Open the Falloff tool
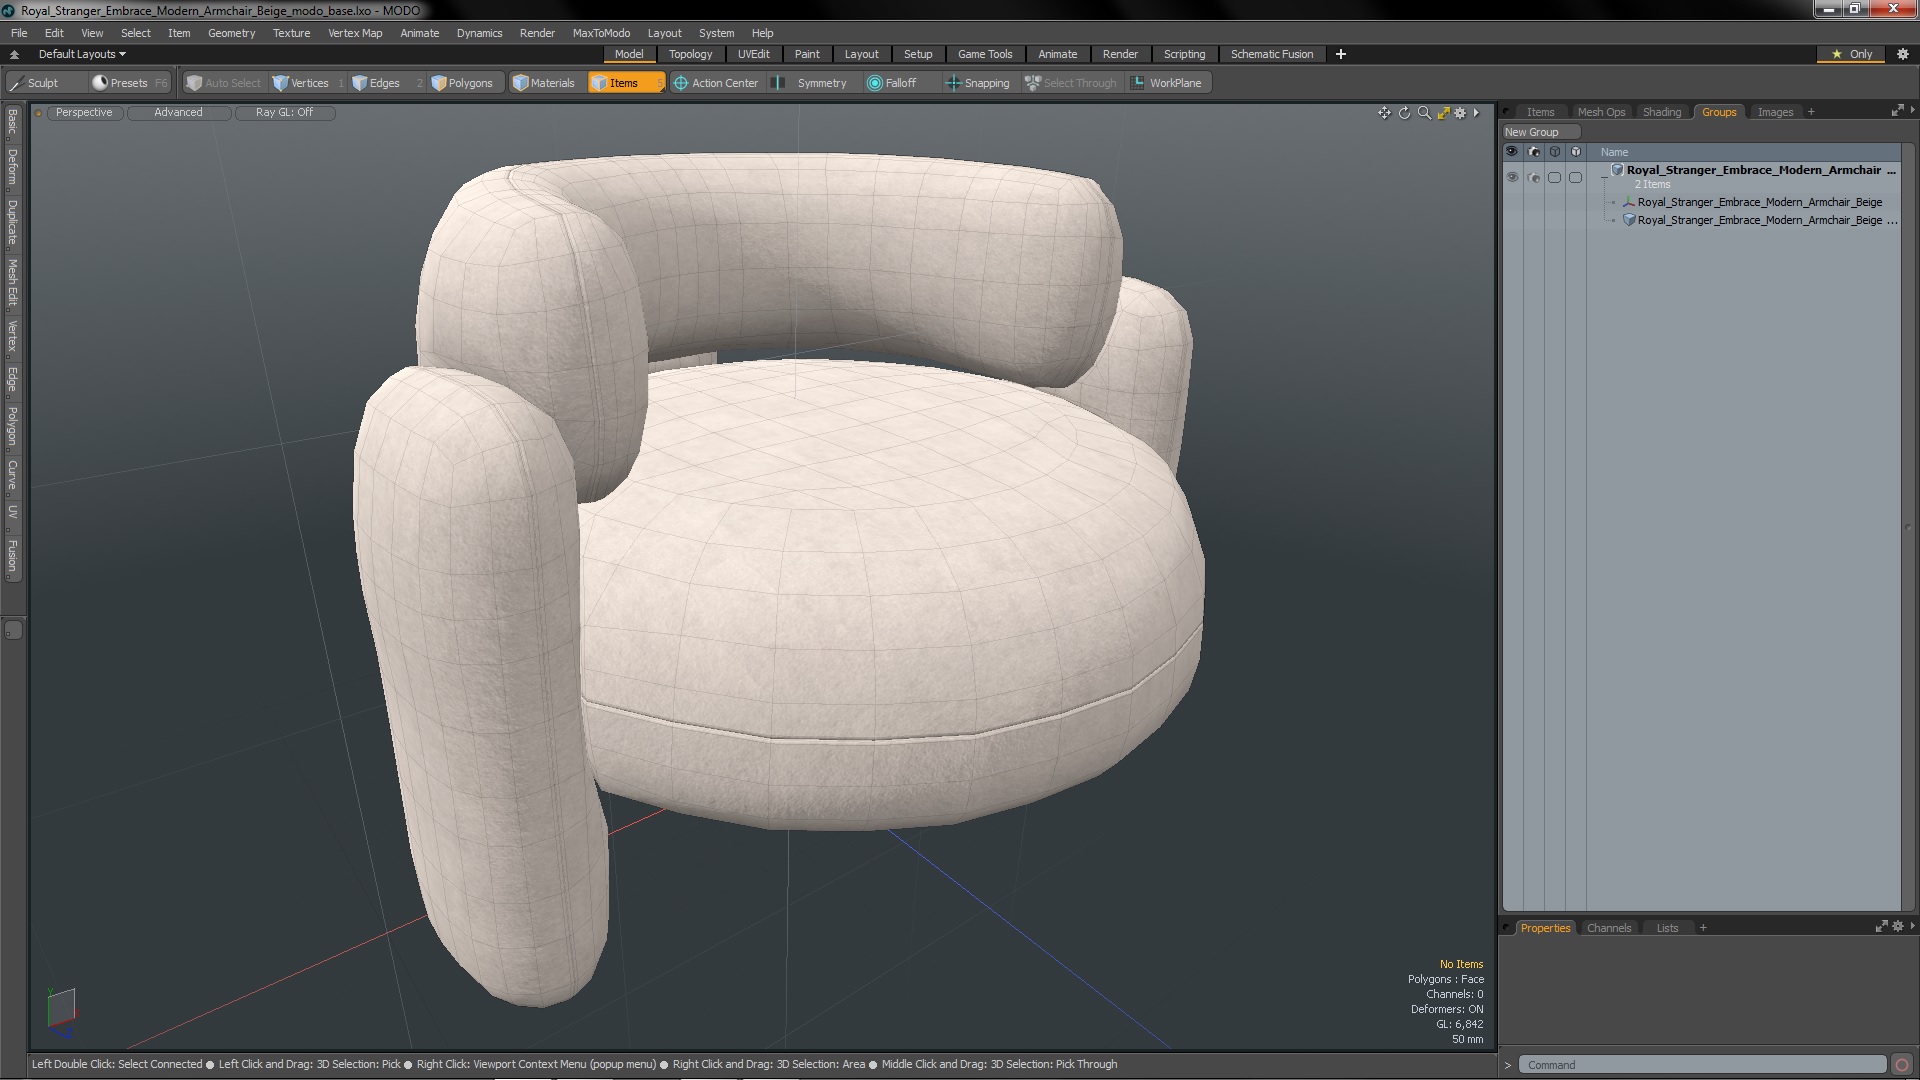The image size is (1920, 1080). click(x=892, y=83)
